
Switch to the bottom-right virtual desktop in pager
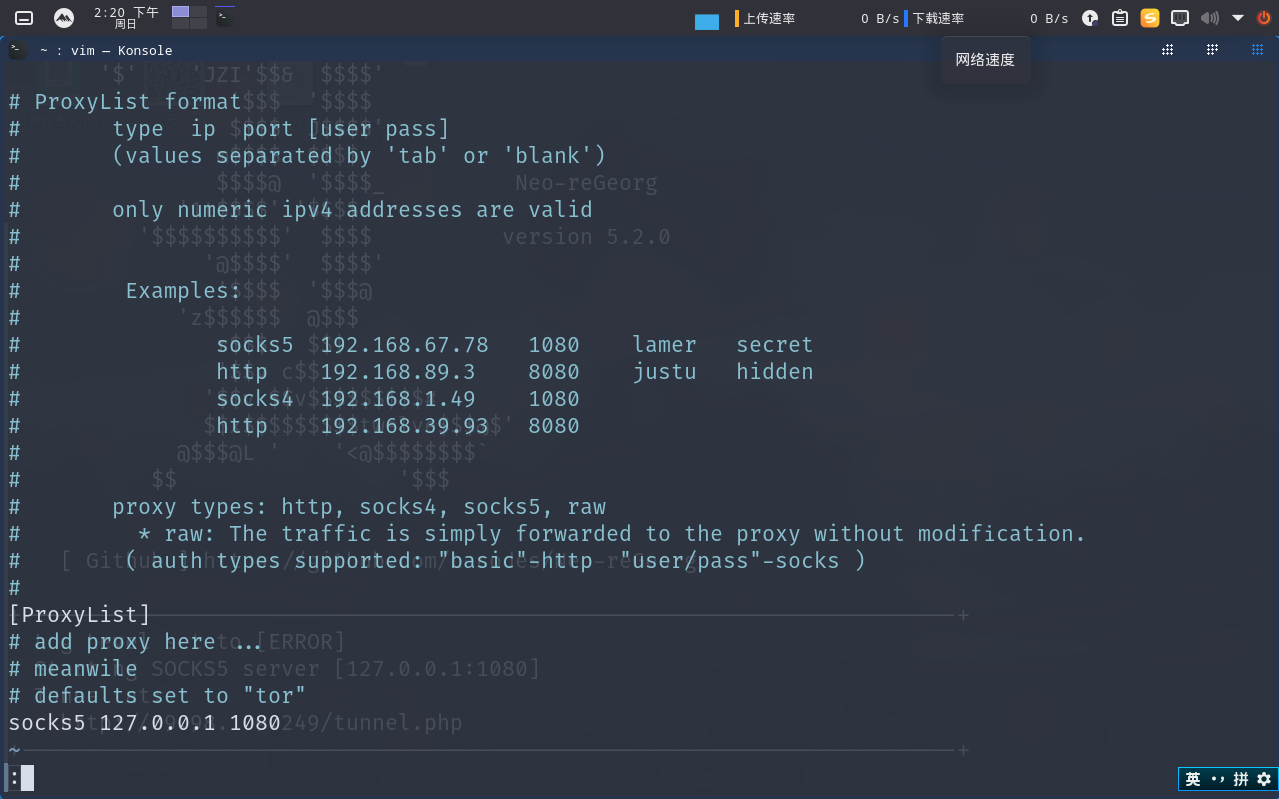point(199,24)
